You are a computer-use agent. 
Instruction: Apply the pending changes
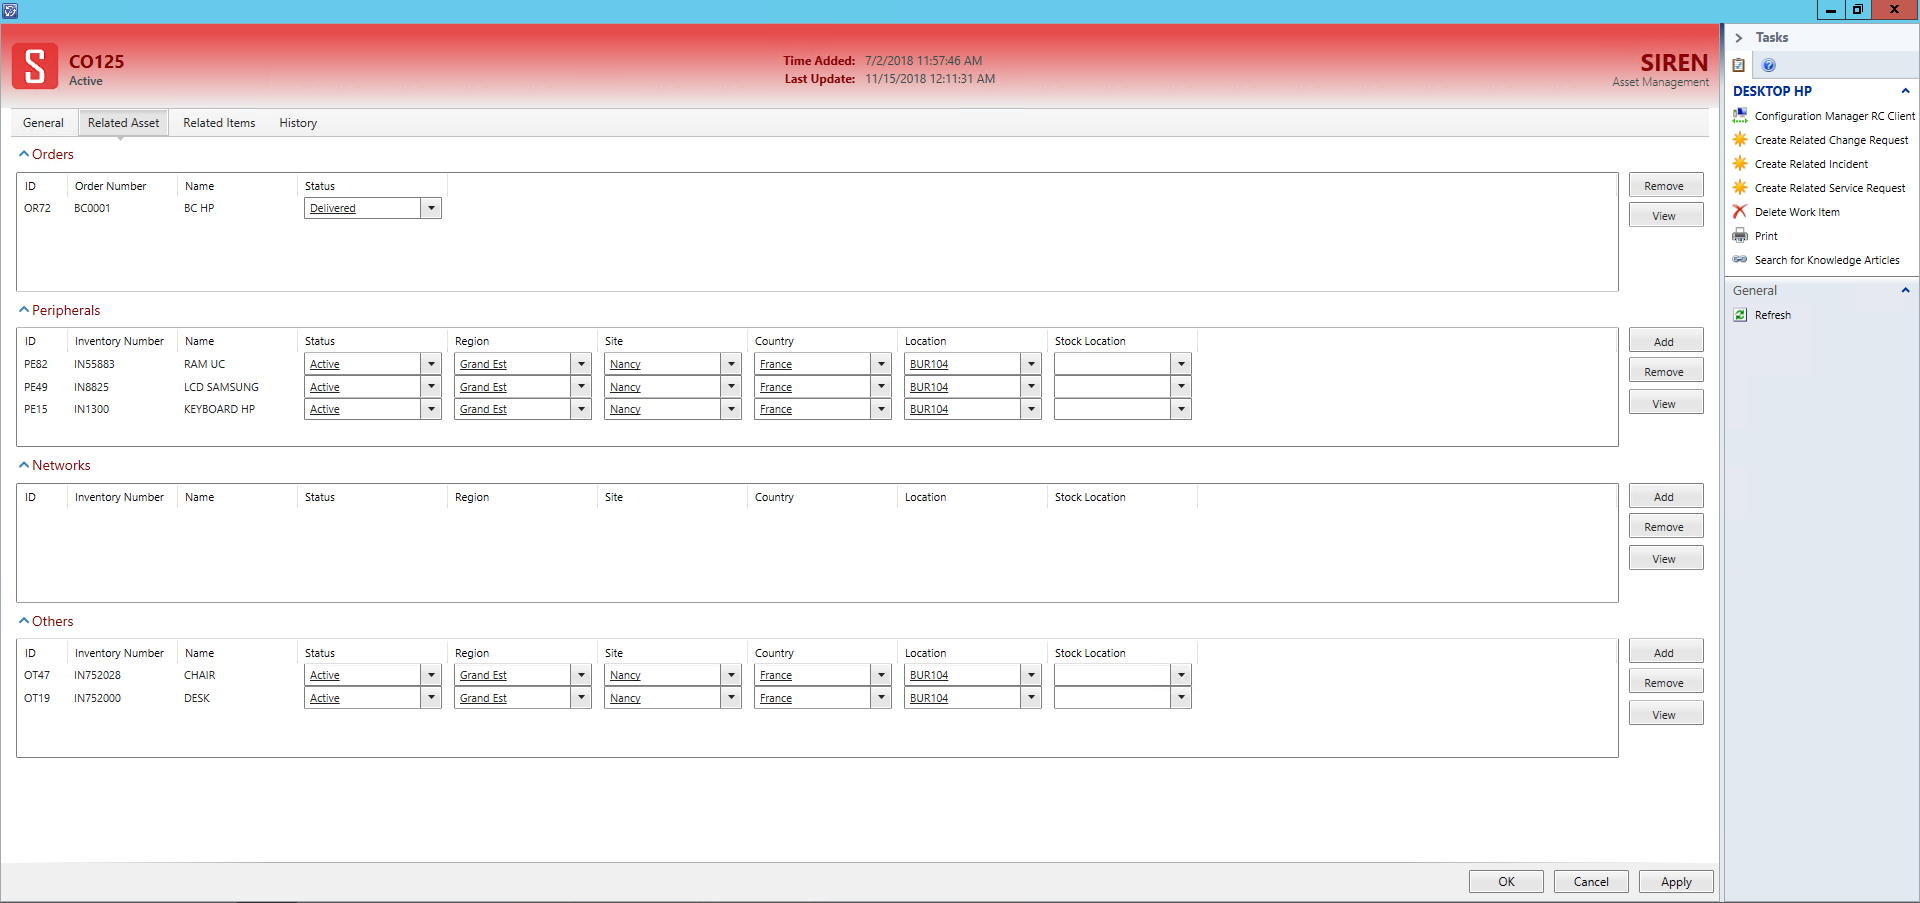pos(1675,882)
